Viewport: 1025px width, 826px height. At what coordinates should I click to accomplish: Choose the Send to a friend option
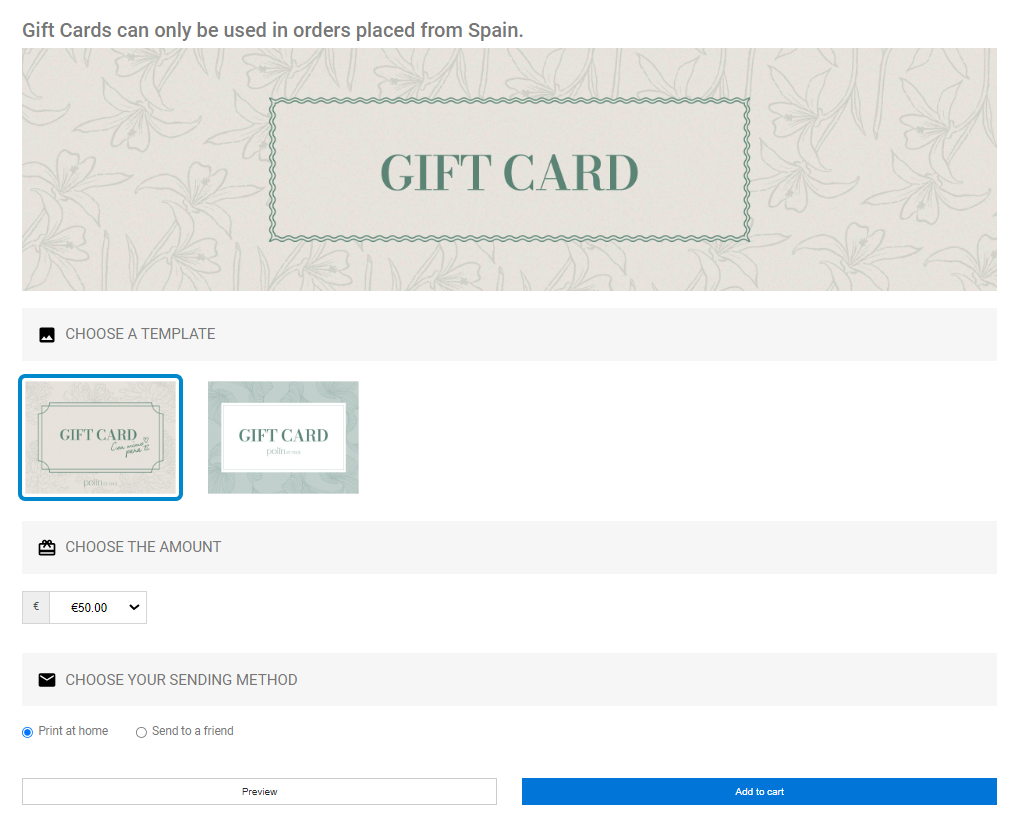coord(141,732)
